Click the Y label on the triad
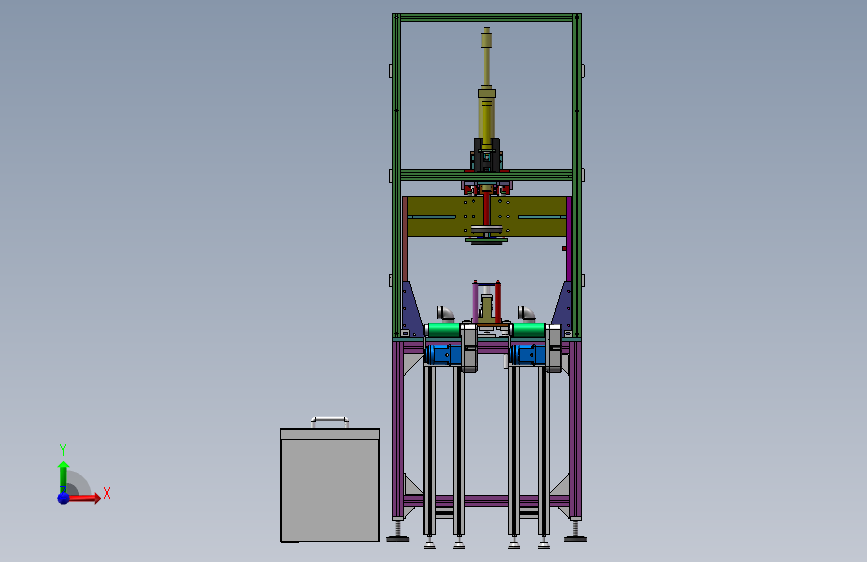 63,449
